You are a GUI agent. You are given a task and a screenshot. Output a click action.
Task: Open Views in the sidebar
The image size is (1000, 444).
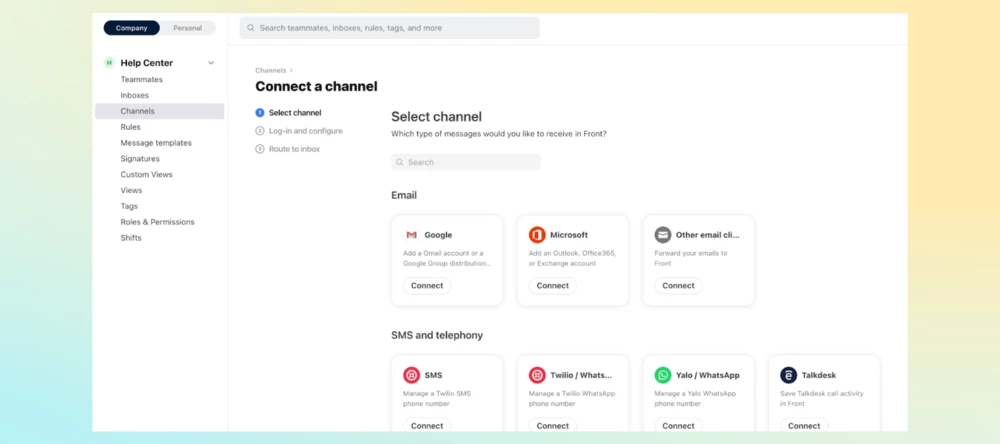pos(131,190)
